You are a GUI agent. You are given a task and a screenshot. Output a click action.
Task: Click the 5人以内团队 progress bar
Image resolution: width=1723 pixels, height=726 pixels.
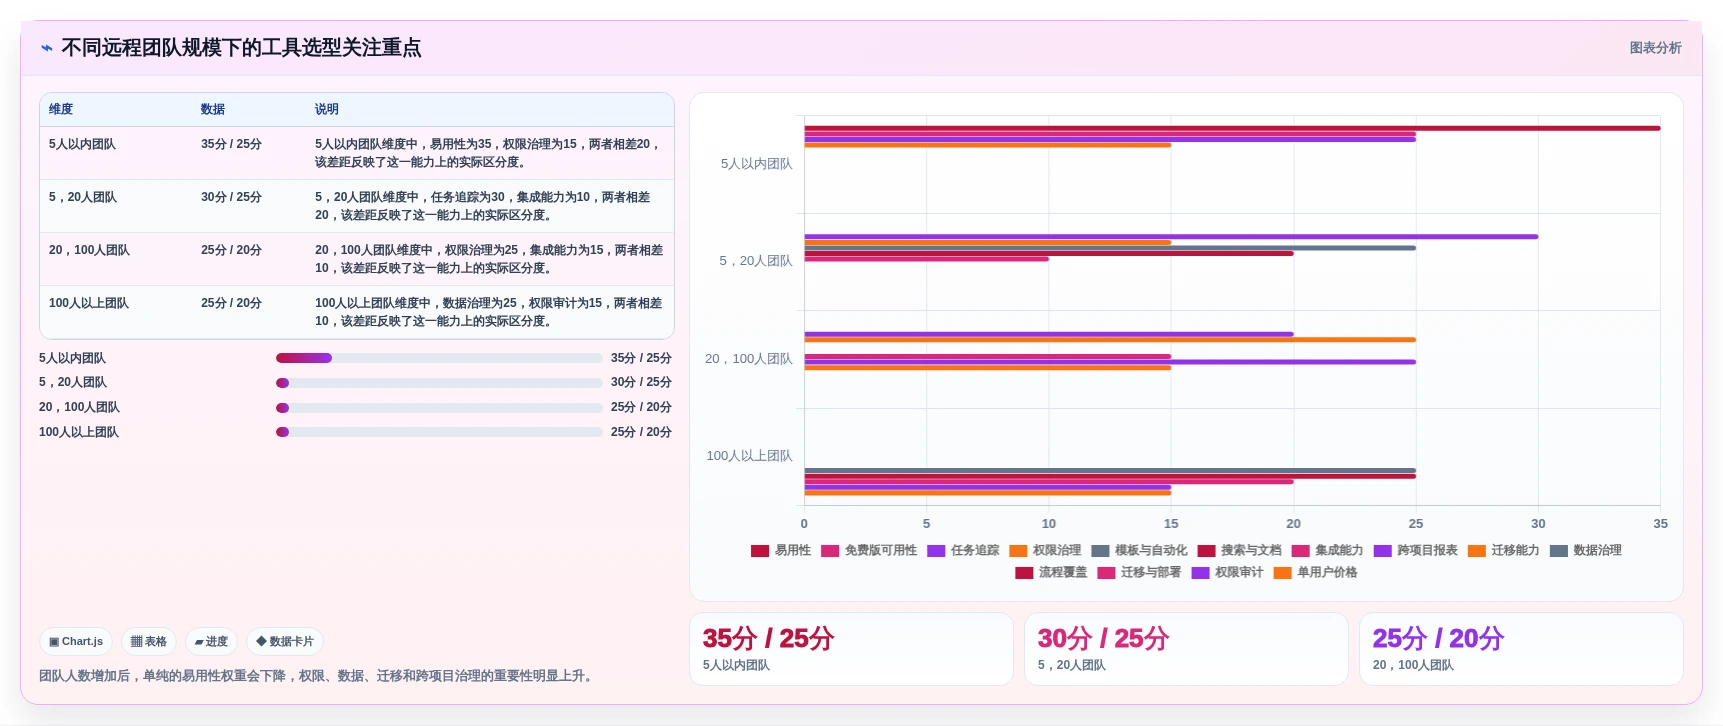[439, 358]
